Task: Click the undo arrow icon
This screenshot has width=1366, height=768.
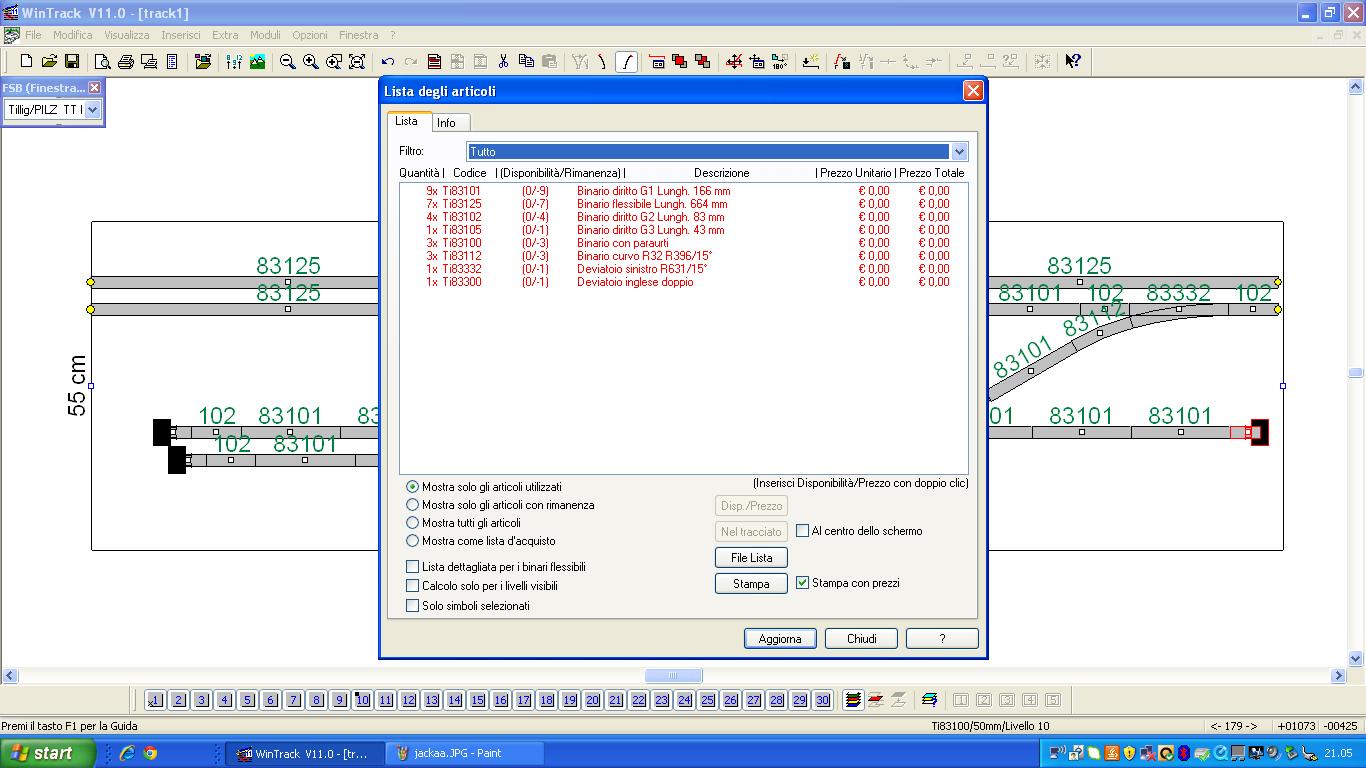Action: click(387, 61)
